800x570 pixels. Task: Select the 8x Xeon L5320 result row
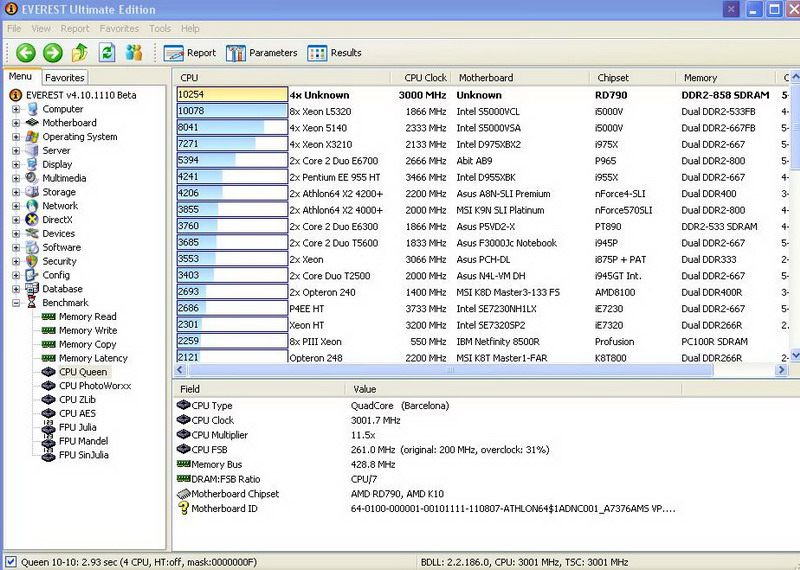coord(482,111)
